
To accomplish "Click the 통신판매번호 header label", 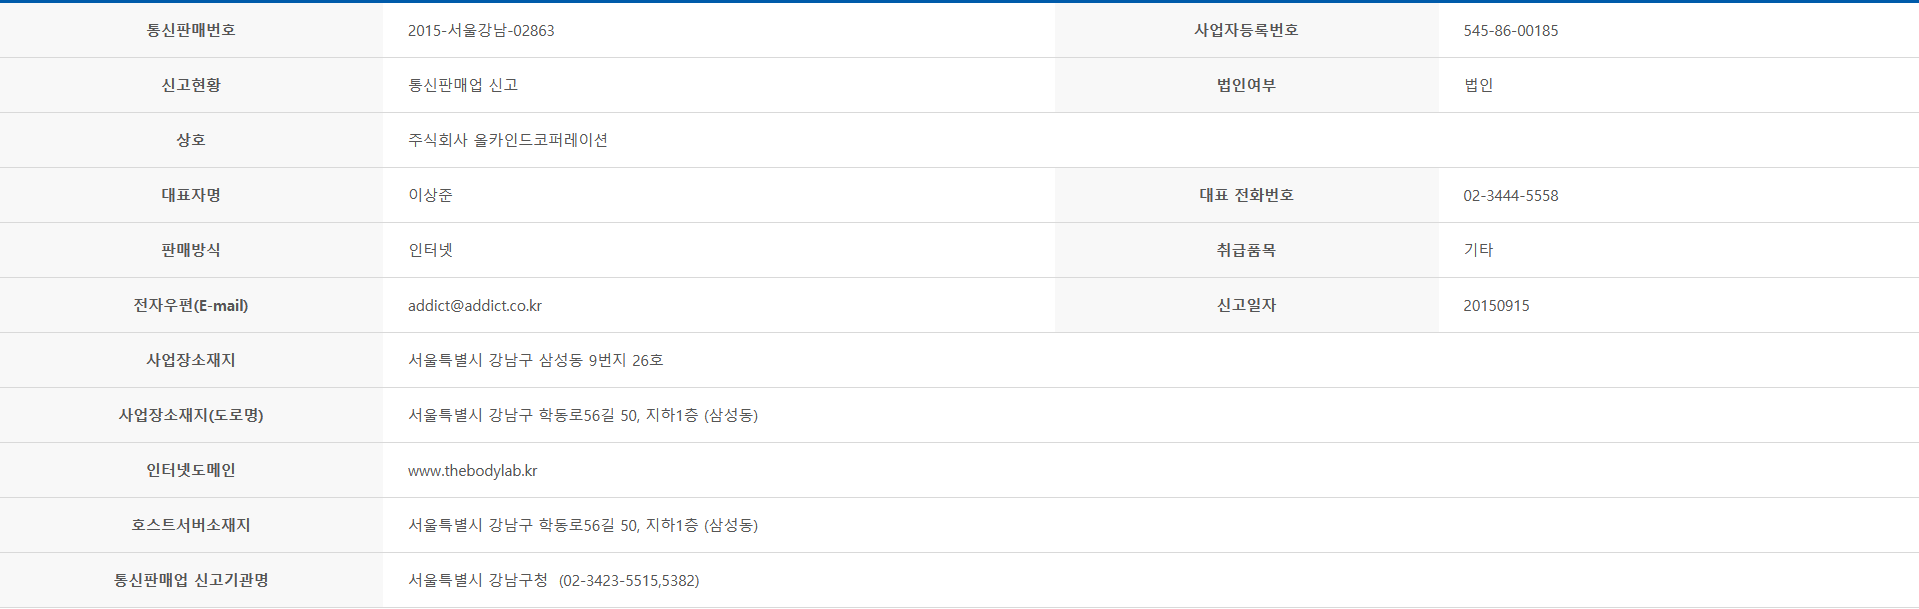I will [191, 30].
